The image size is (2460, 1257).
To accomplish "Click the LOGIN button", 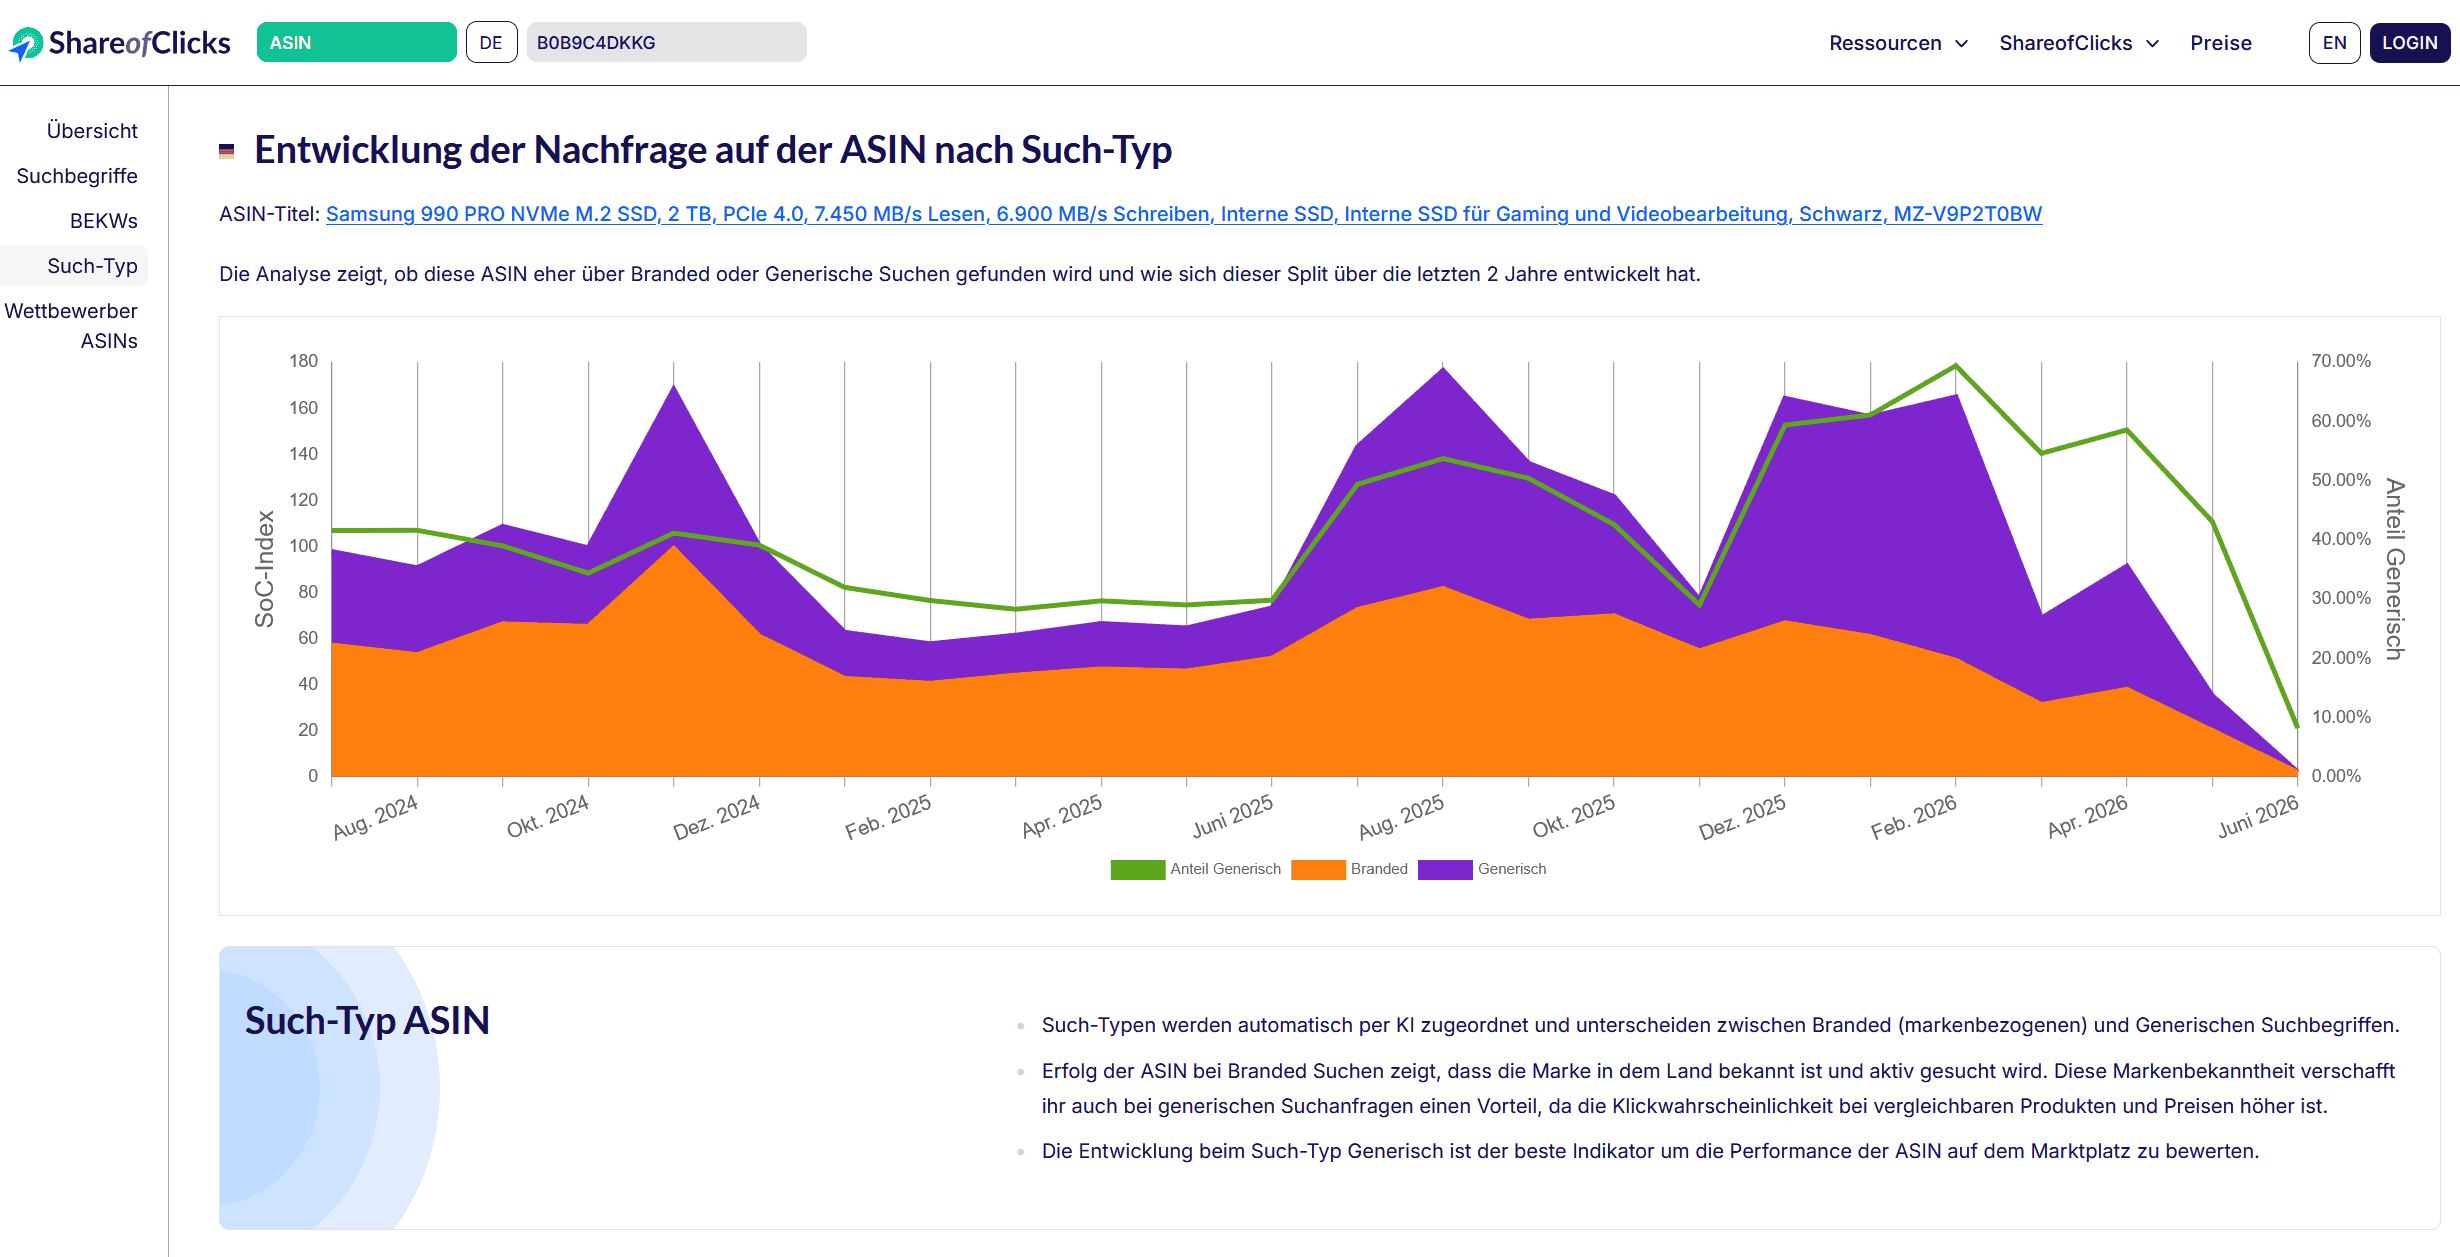I will coord(2409,43).
